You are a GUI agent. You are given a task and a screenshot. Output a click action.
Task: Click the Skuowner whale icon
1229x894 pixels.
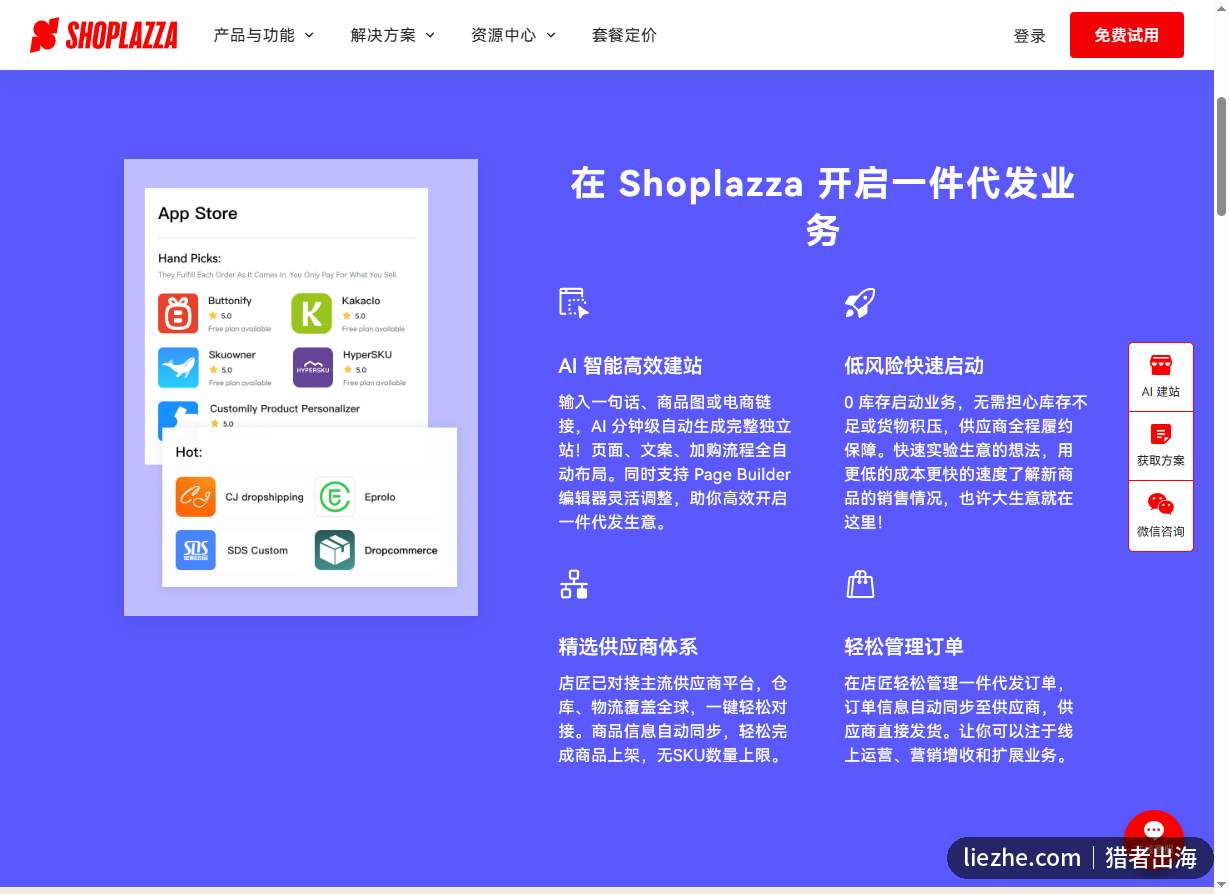pos(178,367)
